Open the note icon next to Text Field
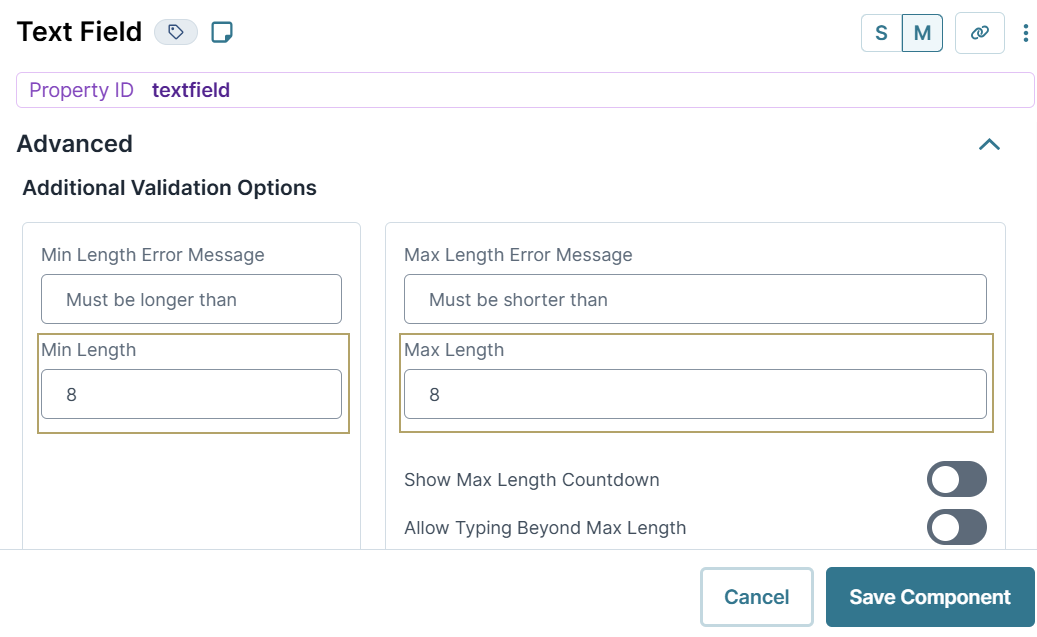This screenshot has height=637, width=1037. point(222,32)
